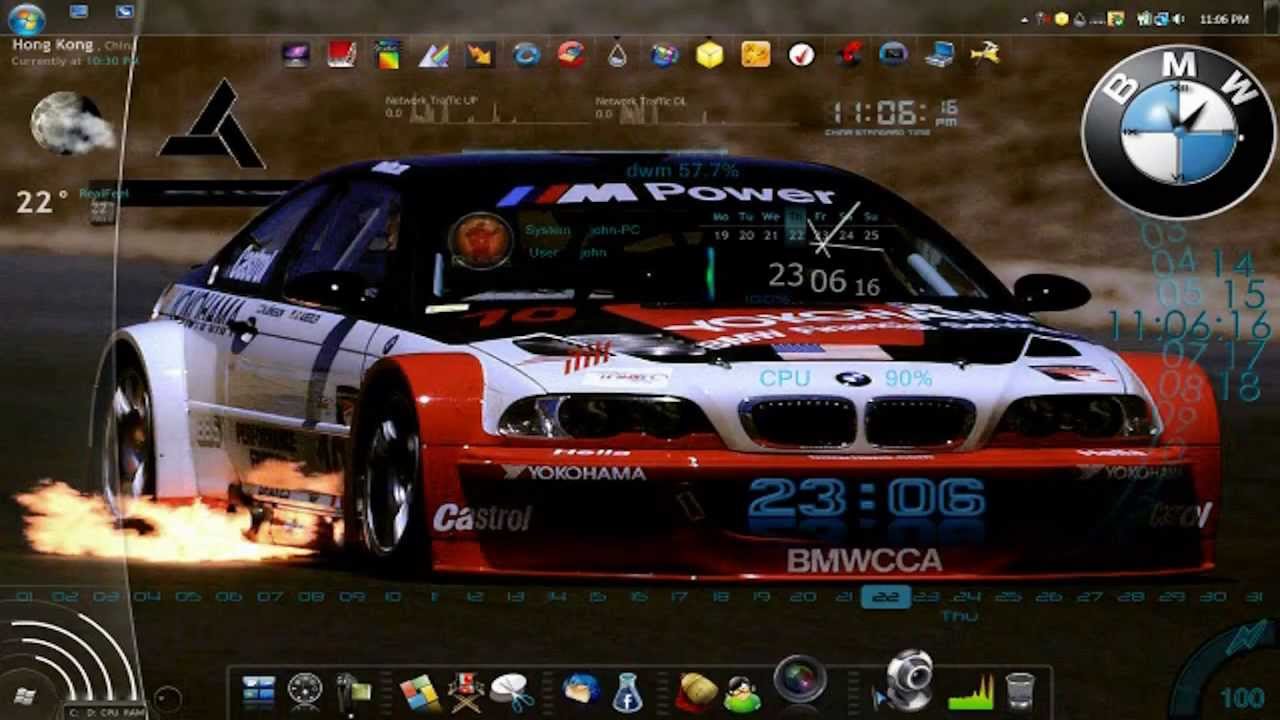
Task: Click the Assassin's Creed Abstergo logo widget
Action: (x=211, y=124)
